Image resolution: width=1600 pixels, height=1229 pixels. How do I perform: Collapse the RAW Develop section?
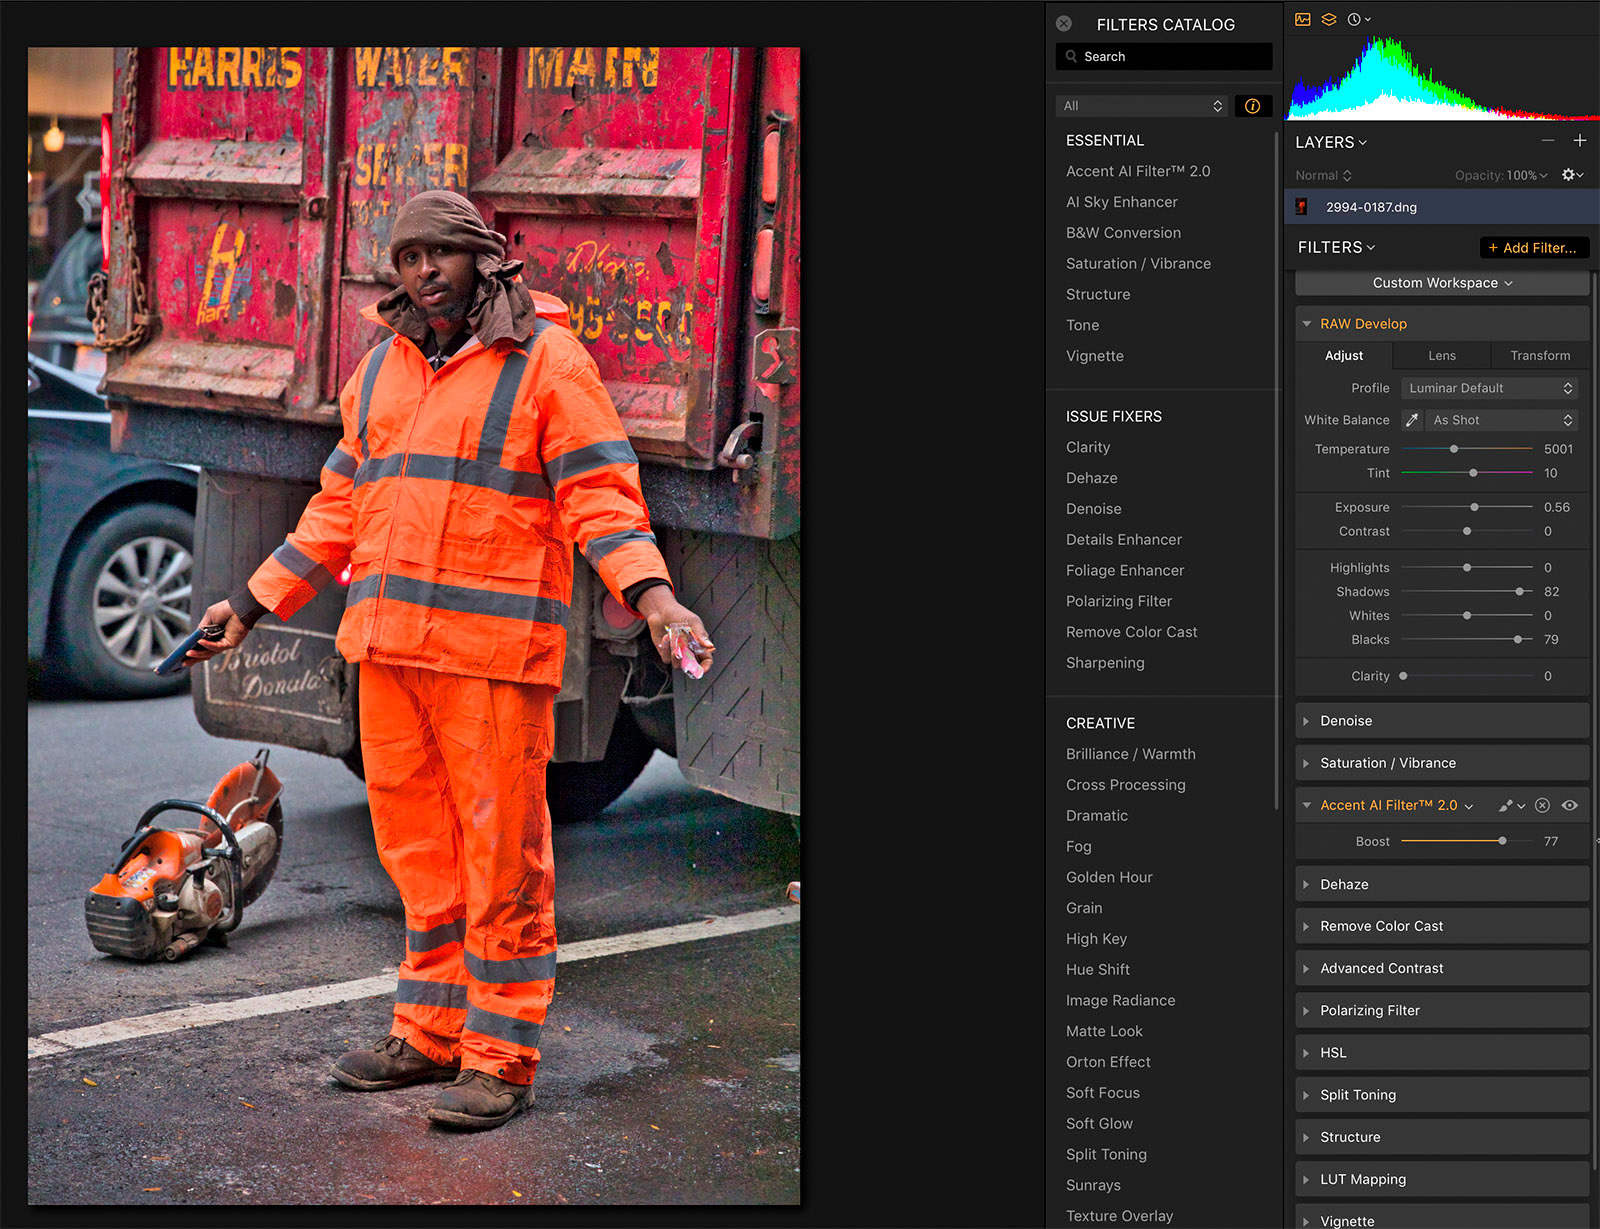1306,324
